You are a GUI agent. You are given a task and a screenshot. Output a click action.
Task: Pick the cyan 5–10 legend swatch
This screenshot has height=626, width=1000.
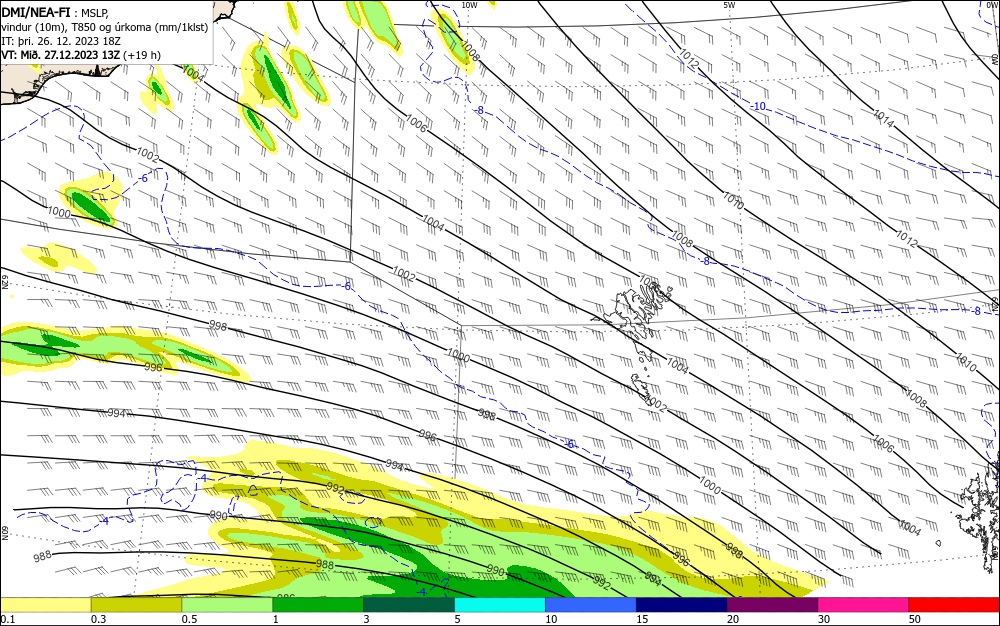[499, 605]
